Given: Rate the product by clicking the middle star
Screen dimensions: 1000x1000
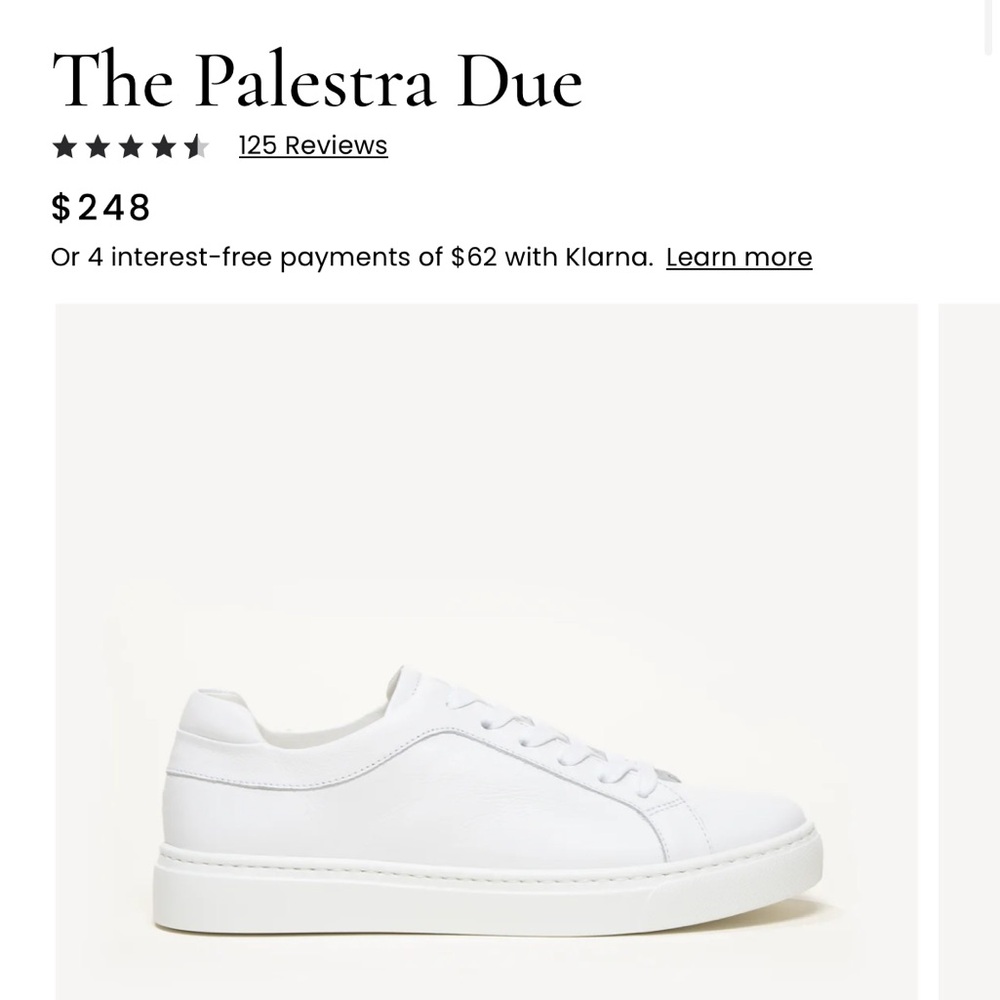Looking at the screenshot, I should coord(130,145).
